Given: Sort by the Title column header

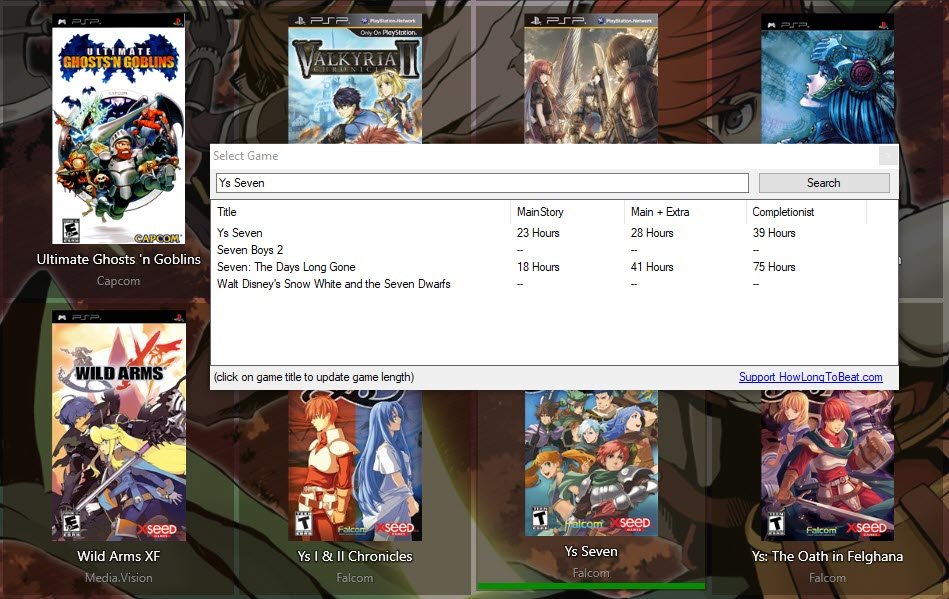Looking at the screenshot, I should 361,212.
